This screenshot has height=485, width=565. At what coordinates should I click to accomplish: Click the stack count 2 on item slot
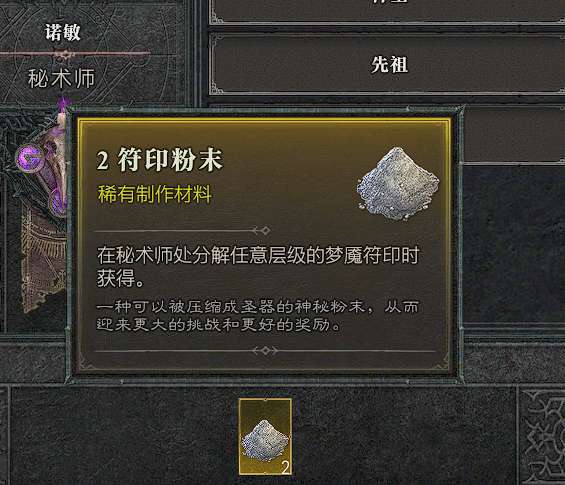click(x=285, y=468)
